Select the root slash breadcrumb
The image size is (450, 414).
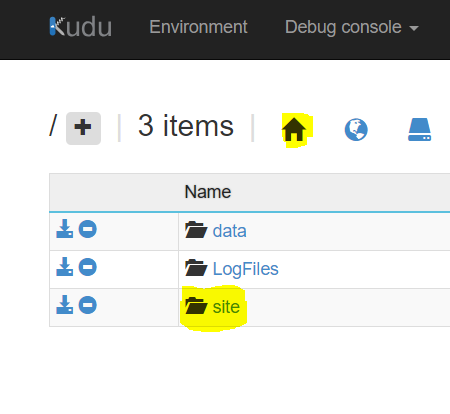pyautogui.click(x=53, y=125)
